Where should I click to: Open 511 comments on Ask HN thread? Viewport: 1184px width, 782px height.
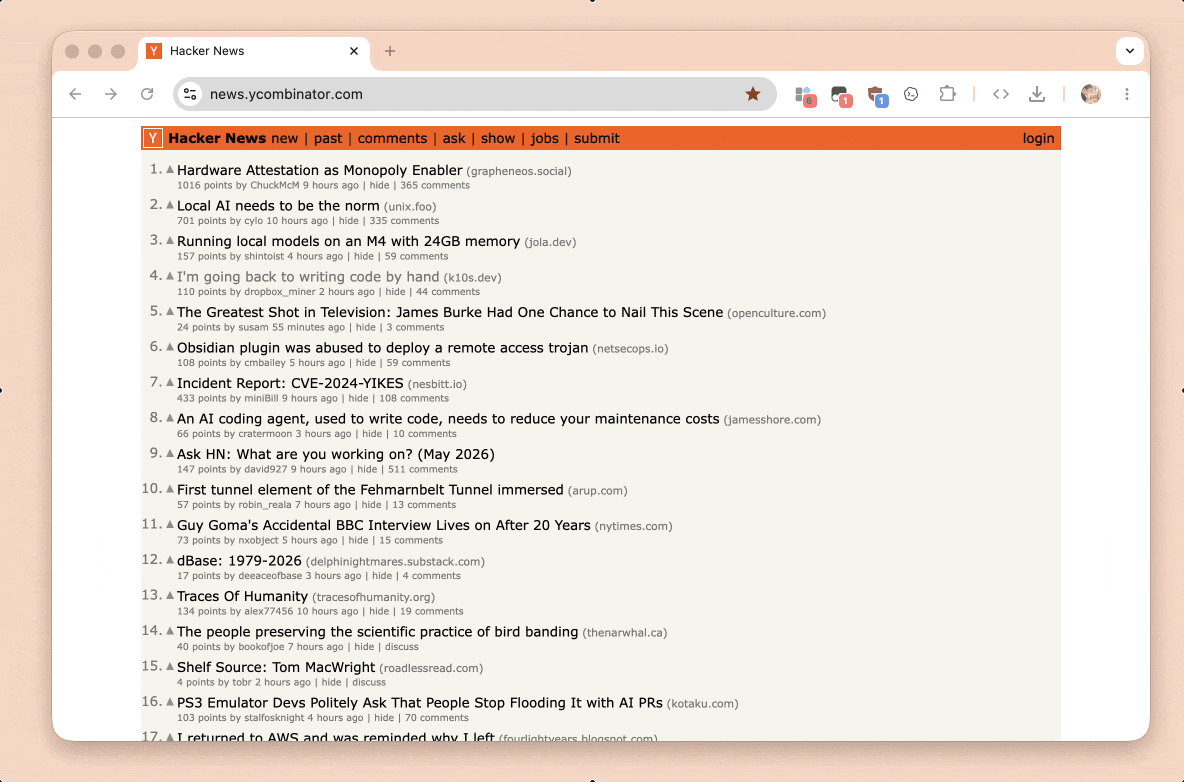pyautogui.click(x=423, y=469)
